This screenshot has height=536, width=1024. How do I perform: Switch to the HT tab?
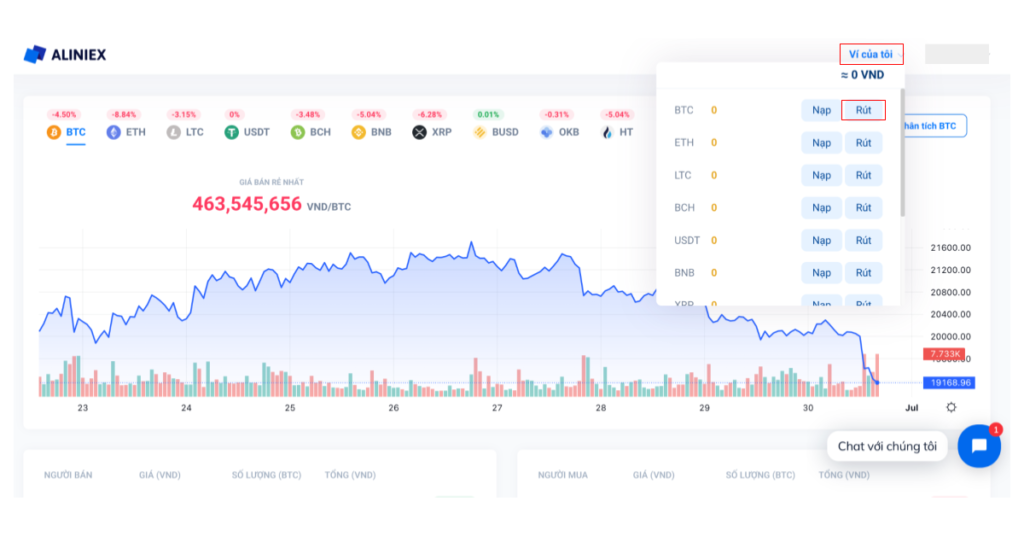pyautogui.click(x=617, y=132)
